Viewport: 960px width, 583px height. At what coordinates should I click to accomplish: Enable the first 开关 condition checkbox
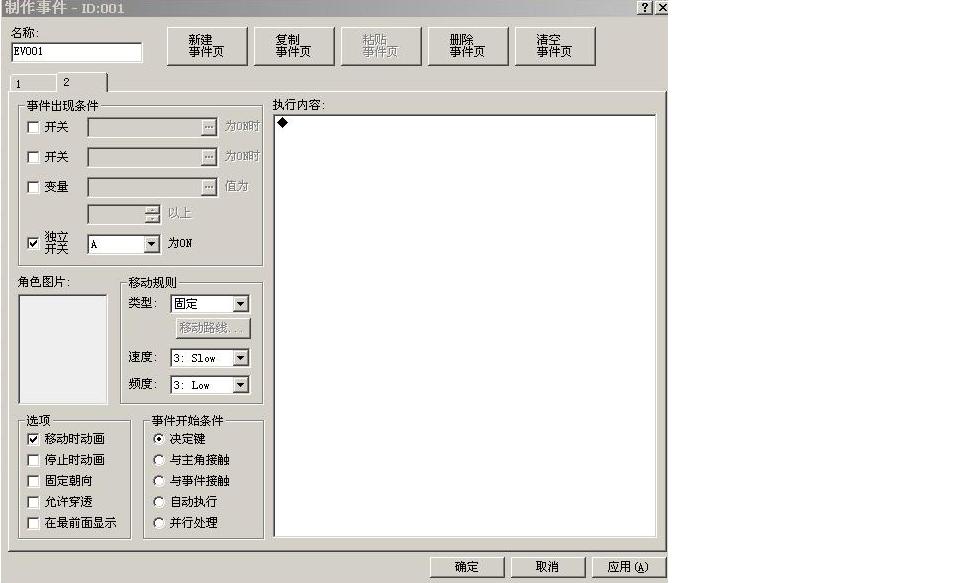tap(34, 127)
